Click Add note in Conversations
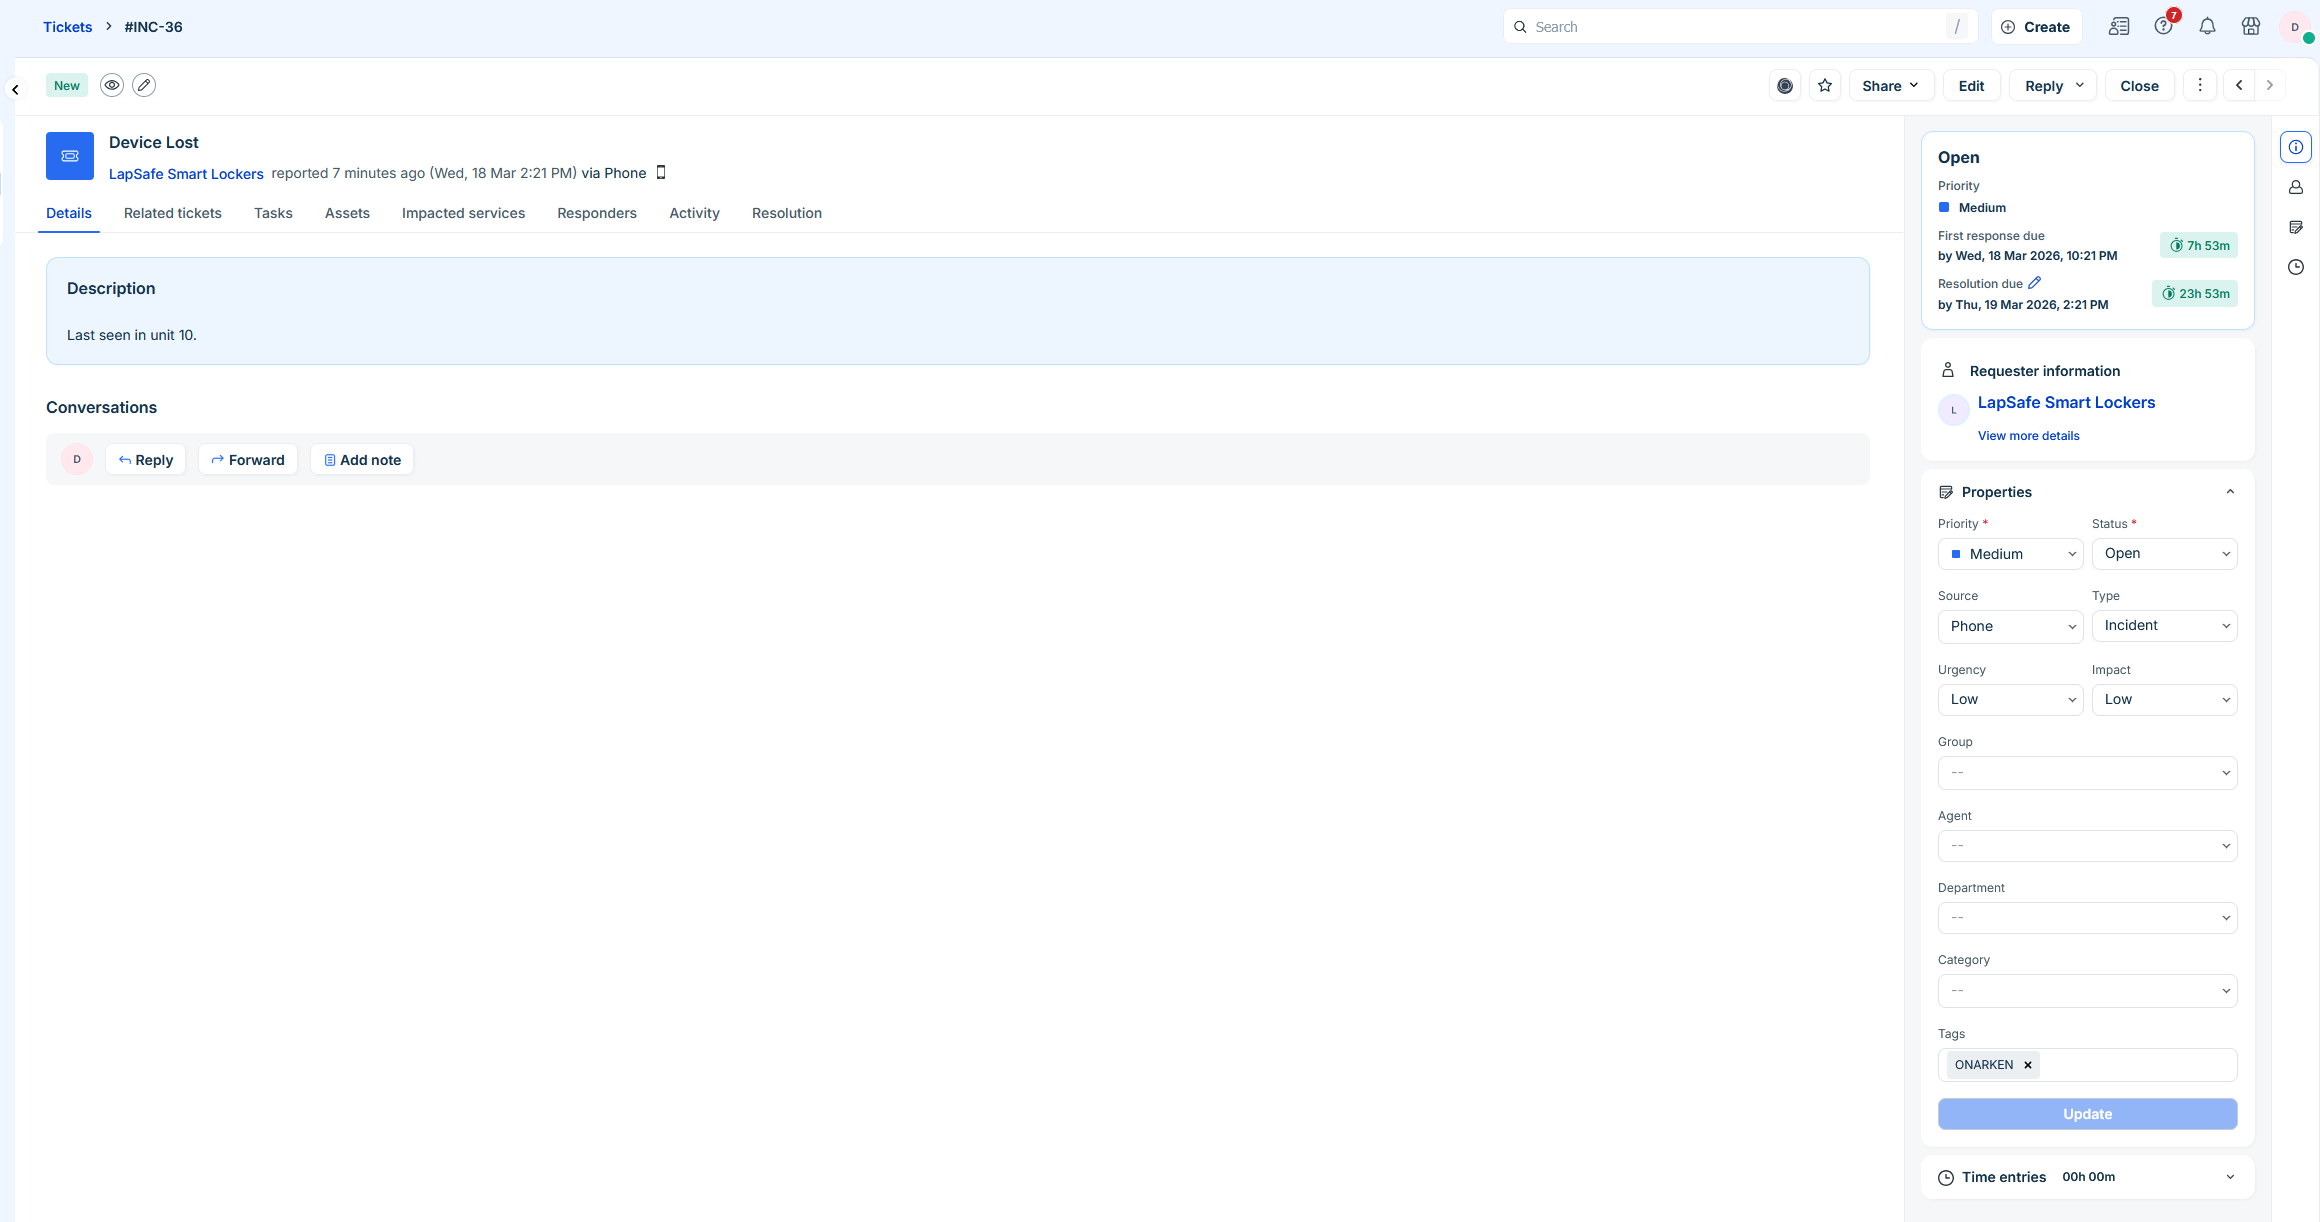The height and width of the screenshot is (1222, 2320). pyautogui.click(x=362, y=460)
